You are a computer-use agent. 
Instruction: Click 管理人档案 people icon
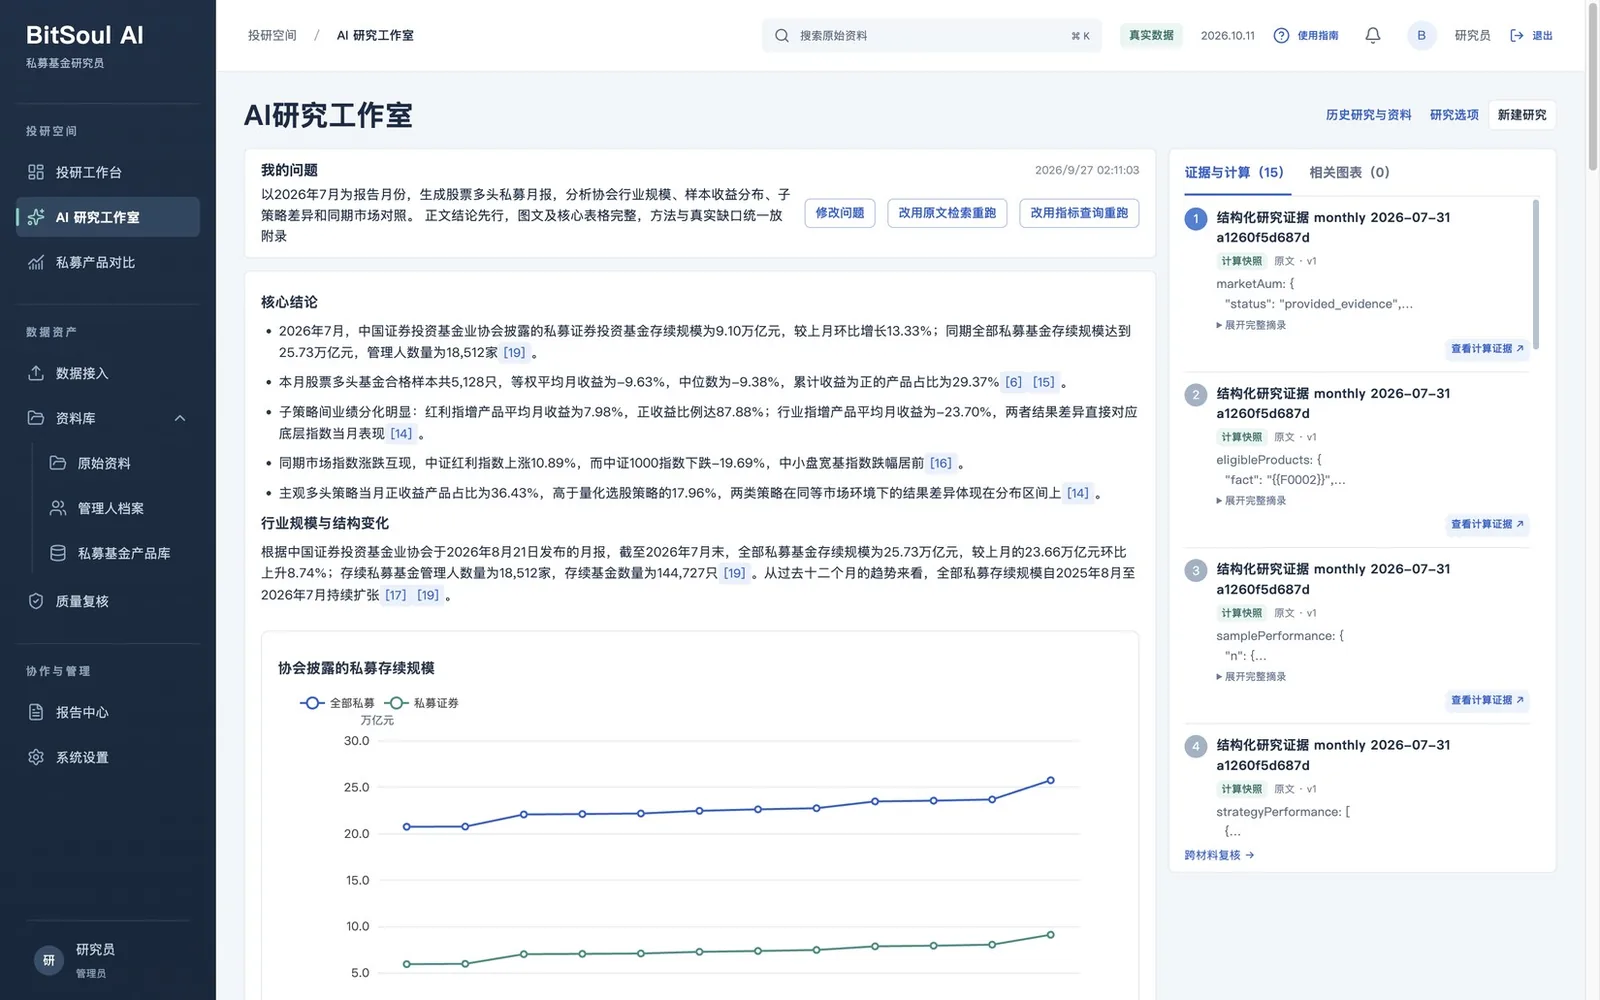point(58,508)
